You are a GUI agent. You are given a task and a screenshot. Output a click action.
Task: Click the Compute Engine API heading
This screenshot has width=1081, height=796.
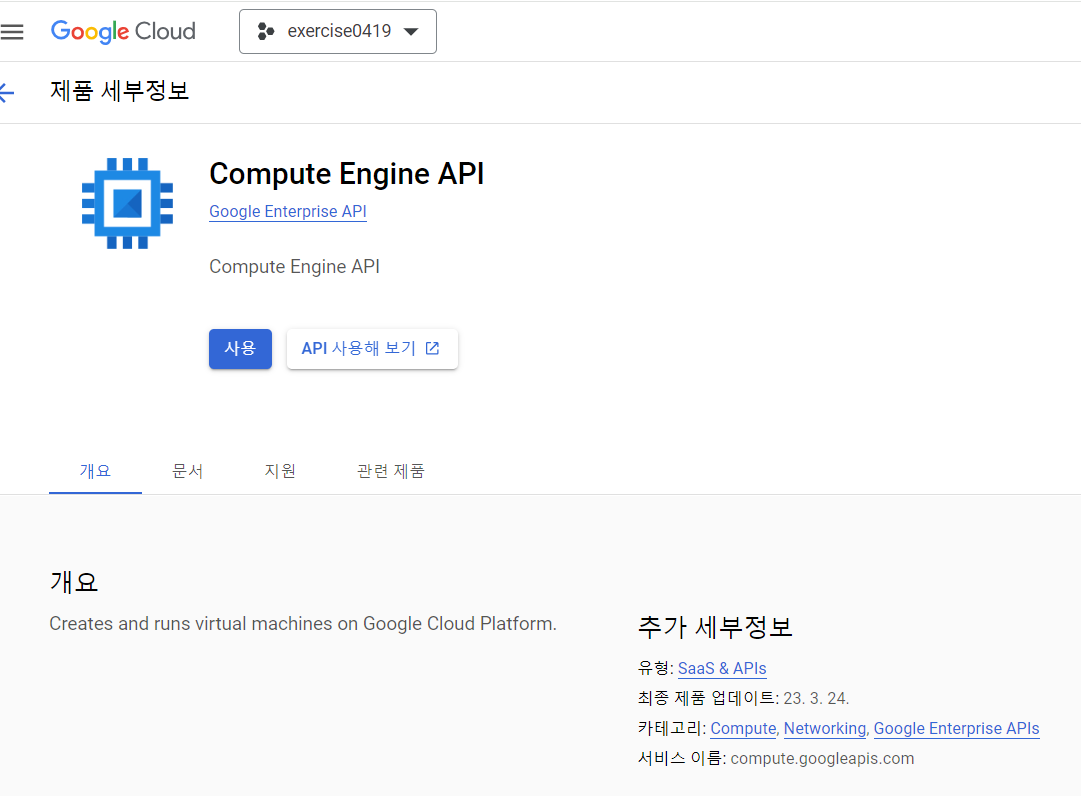pos(347,174)
